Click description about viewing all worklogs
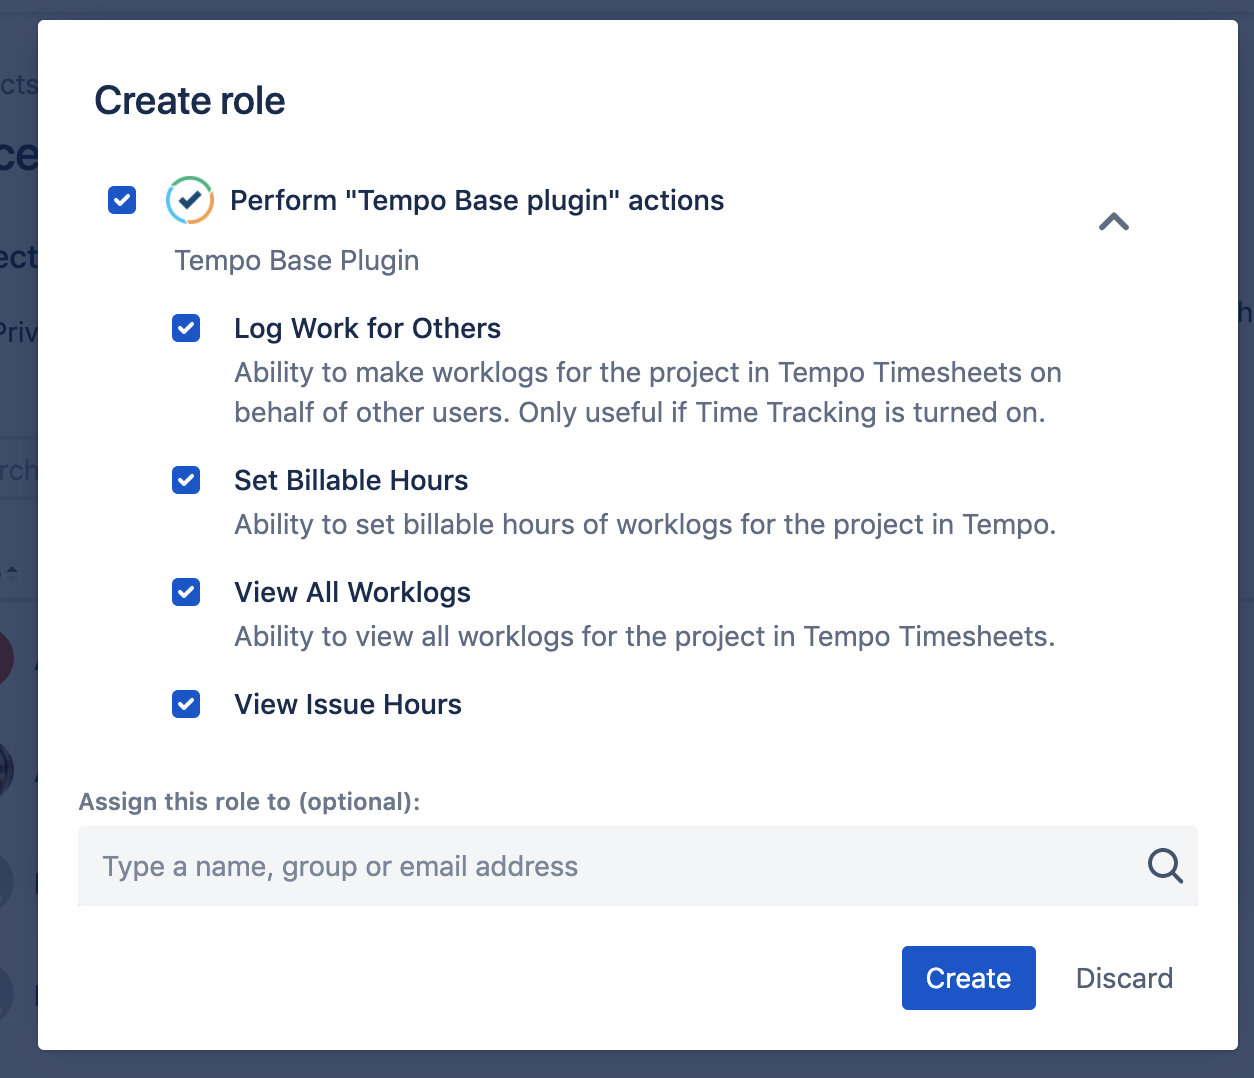The width and height of the screenshot is (1254, 1078). click(645, 636)
